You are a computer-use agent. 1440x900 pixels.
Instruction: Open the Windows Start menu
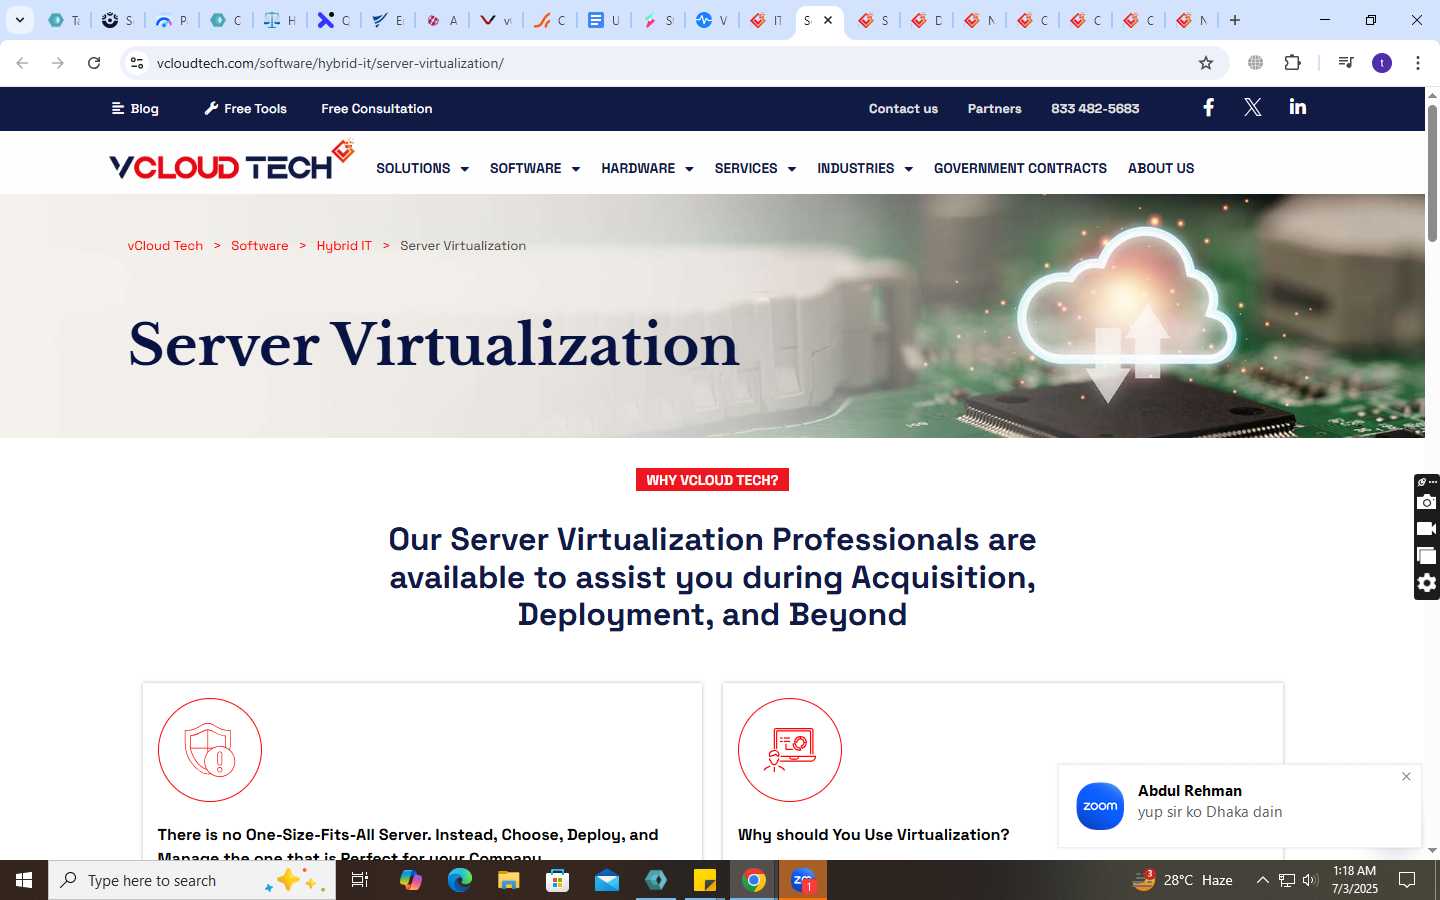click(24, 880)
